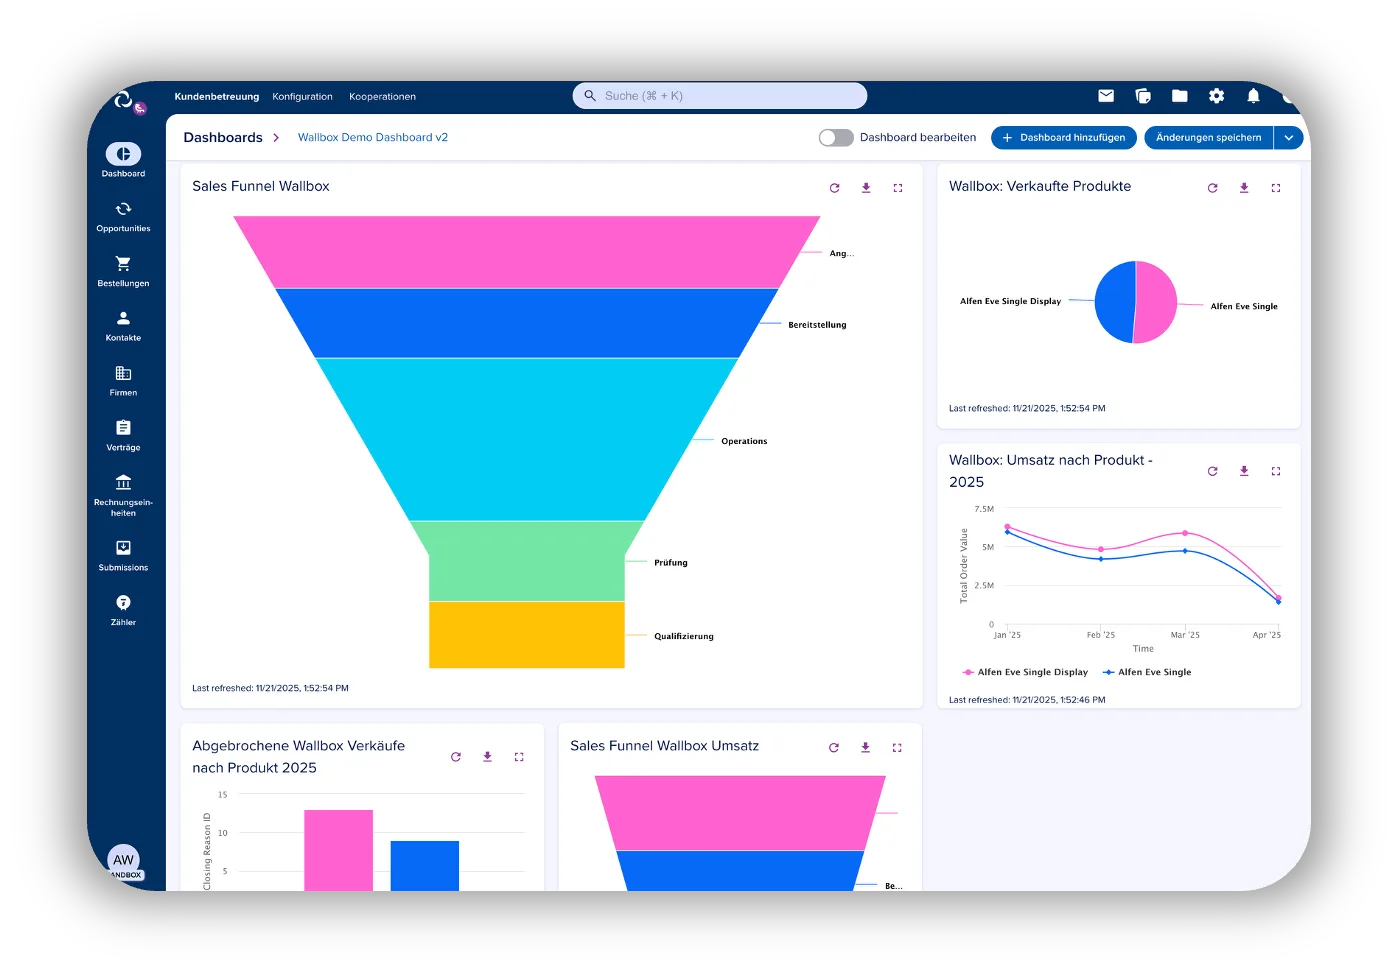Expand the breadcrumb chevron after Dashboards
1398x972 pixels.
[276, 138]
